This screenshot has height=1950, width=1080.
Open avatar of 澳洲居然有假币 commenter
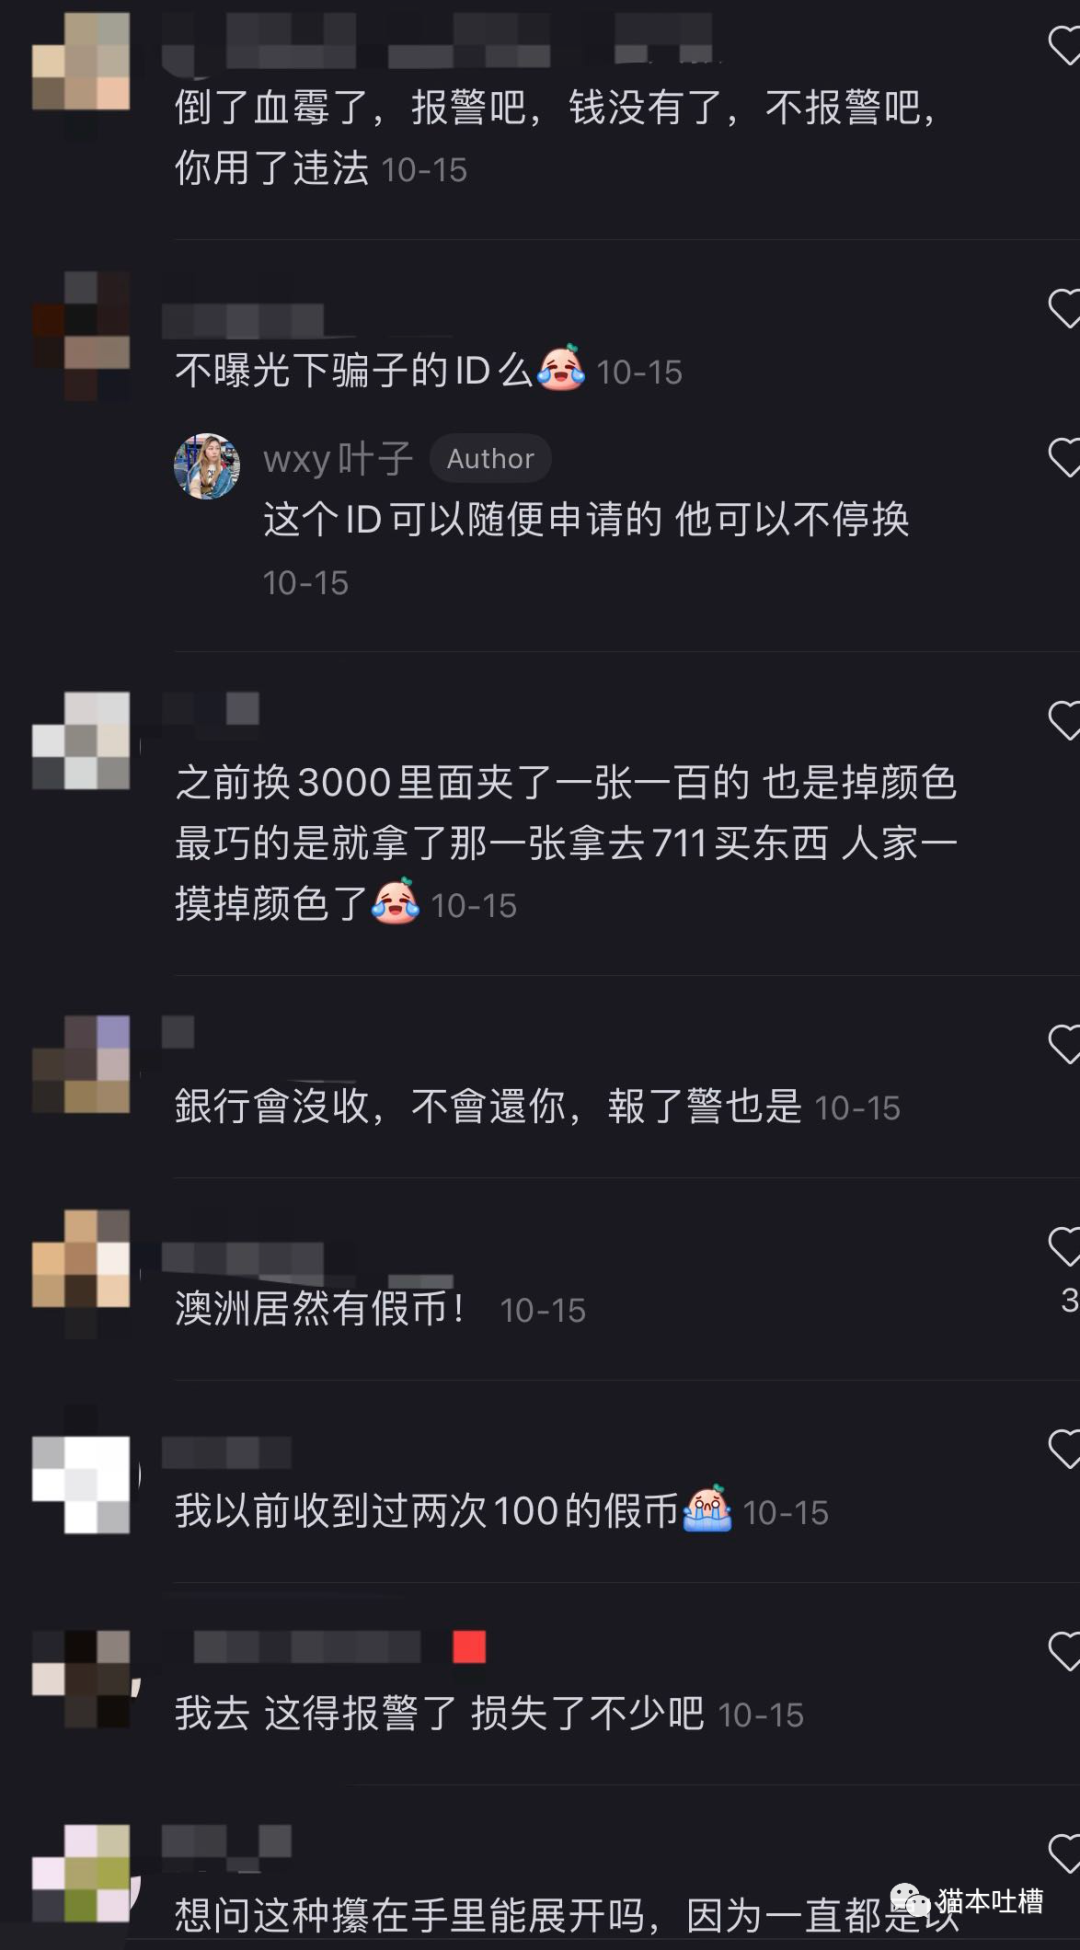81,1258
